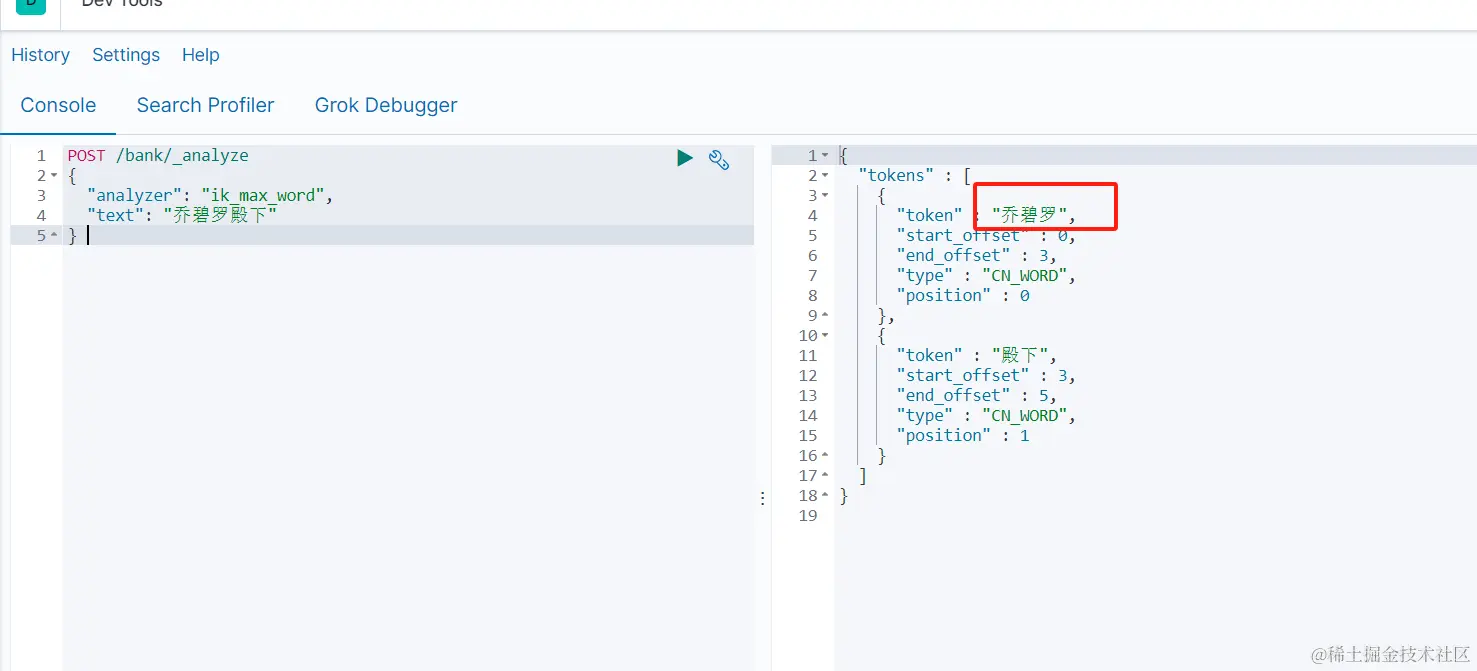Image resolution: width=1477 pixels, height=671 pixels.
Task: Click the "start_offset" : 3 line
Action: 986,375
